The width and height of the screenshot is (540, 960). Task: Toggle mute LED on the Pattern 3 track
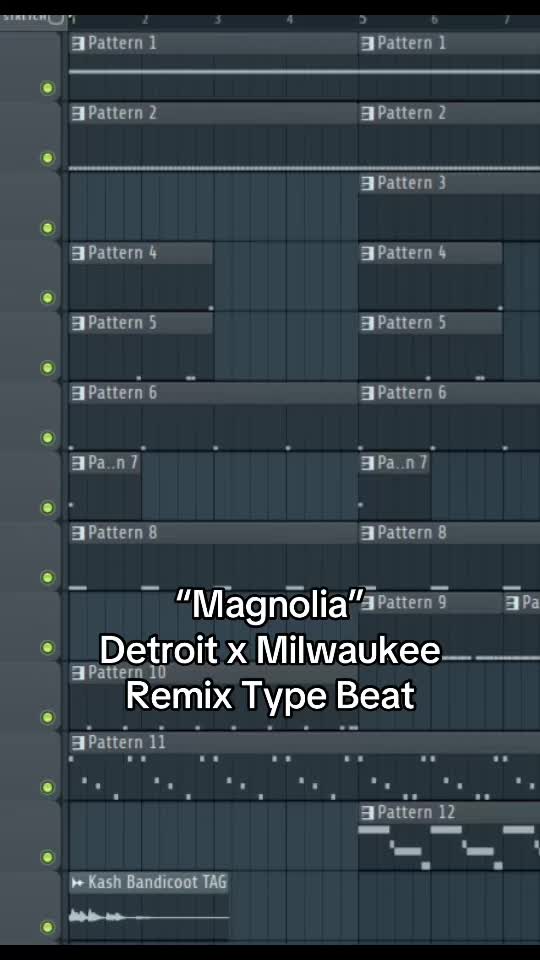pos(47,228)
